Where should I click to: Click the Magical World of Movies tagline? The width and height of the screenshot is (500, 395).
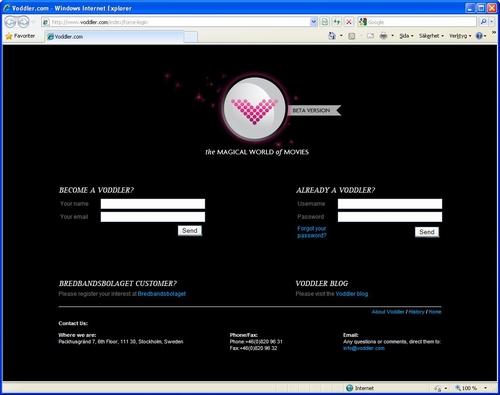[x=257, y=152]
